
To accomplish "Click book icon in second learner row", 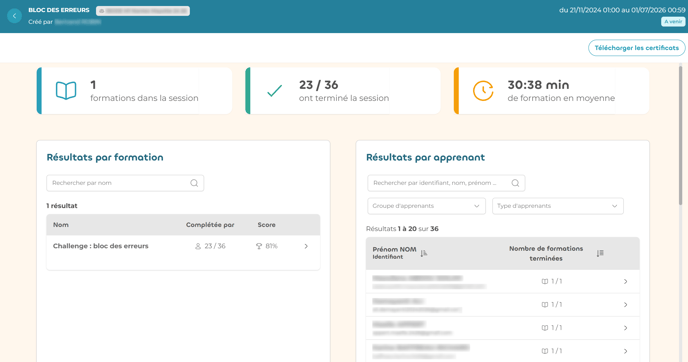I will point(545,305).
